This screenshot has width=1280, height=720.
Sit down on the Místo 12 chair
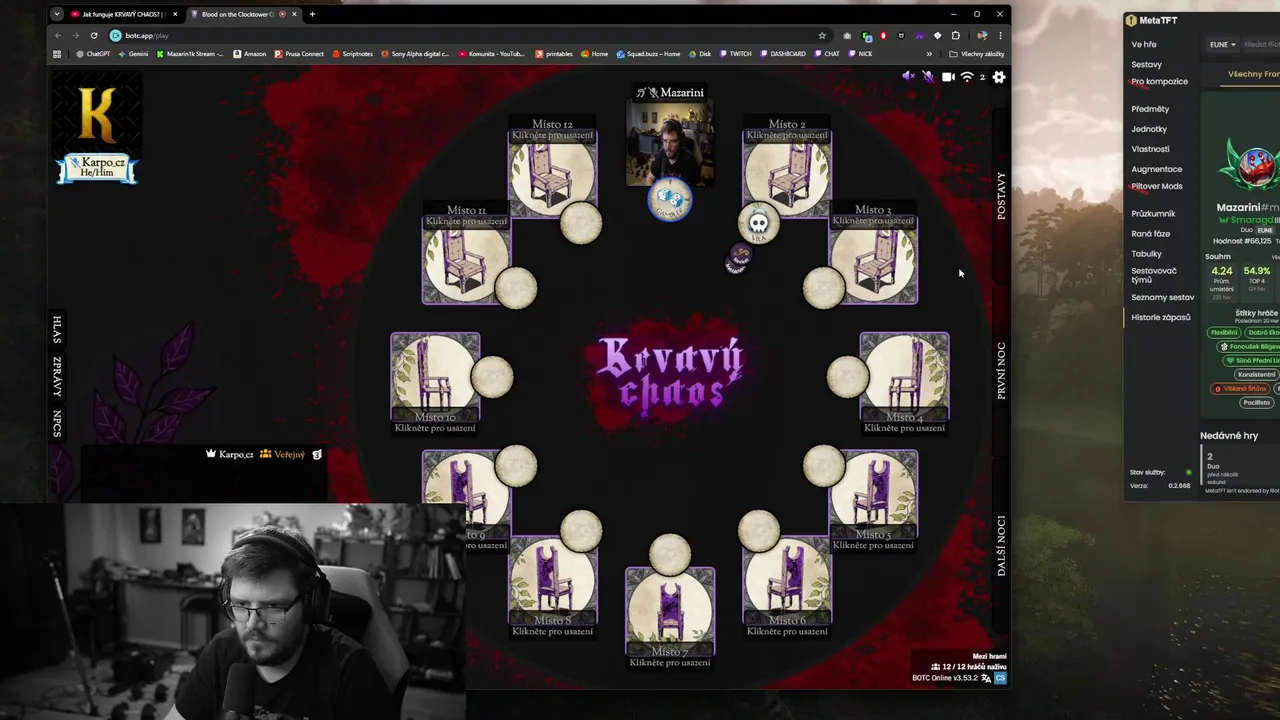pyautogui.click(x=552, y=173)
